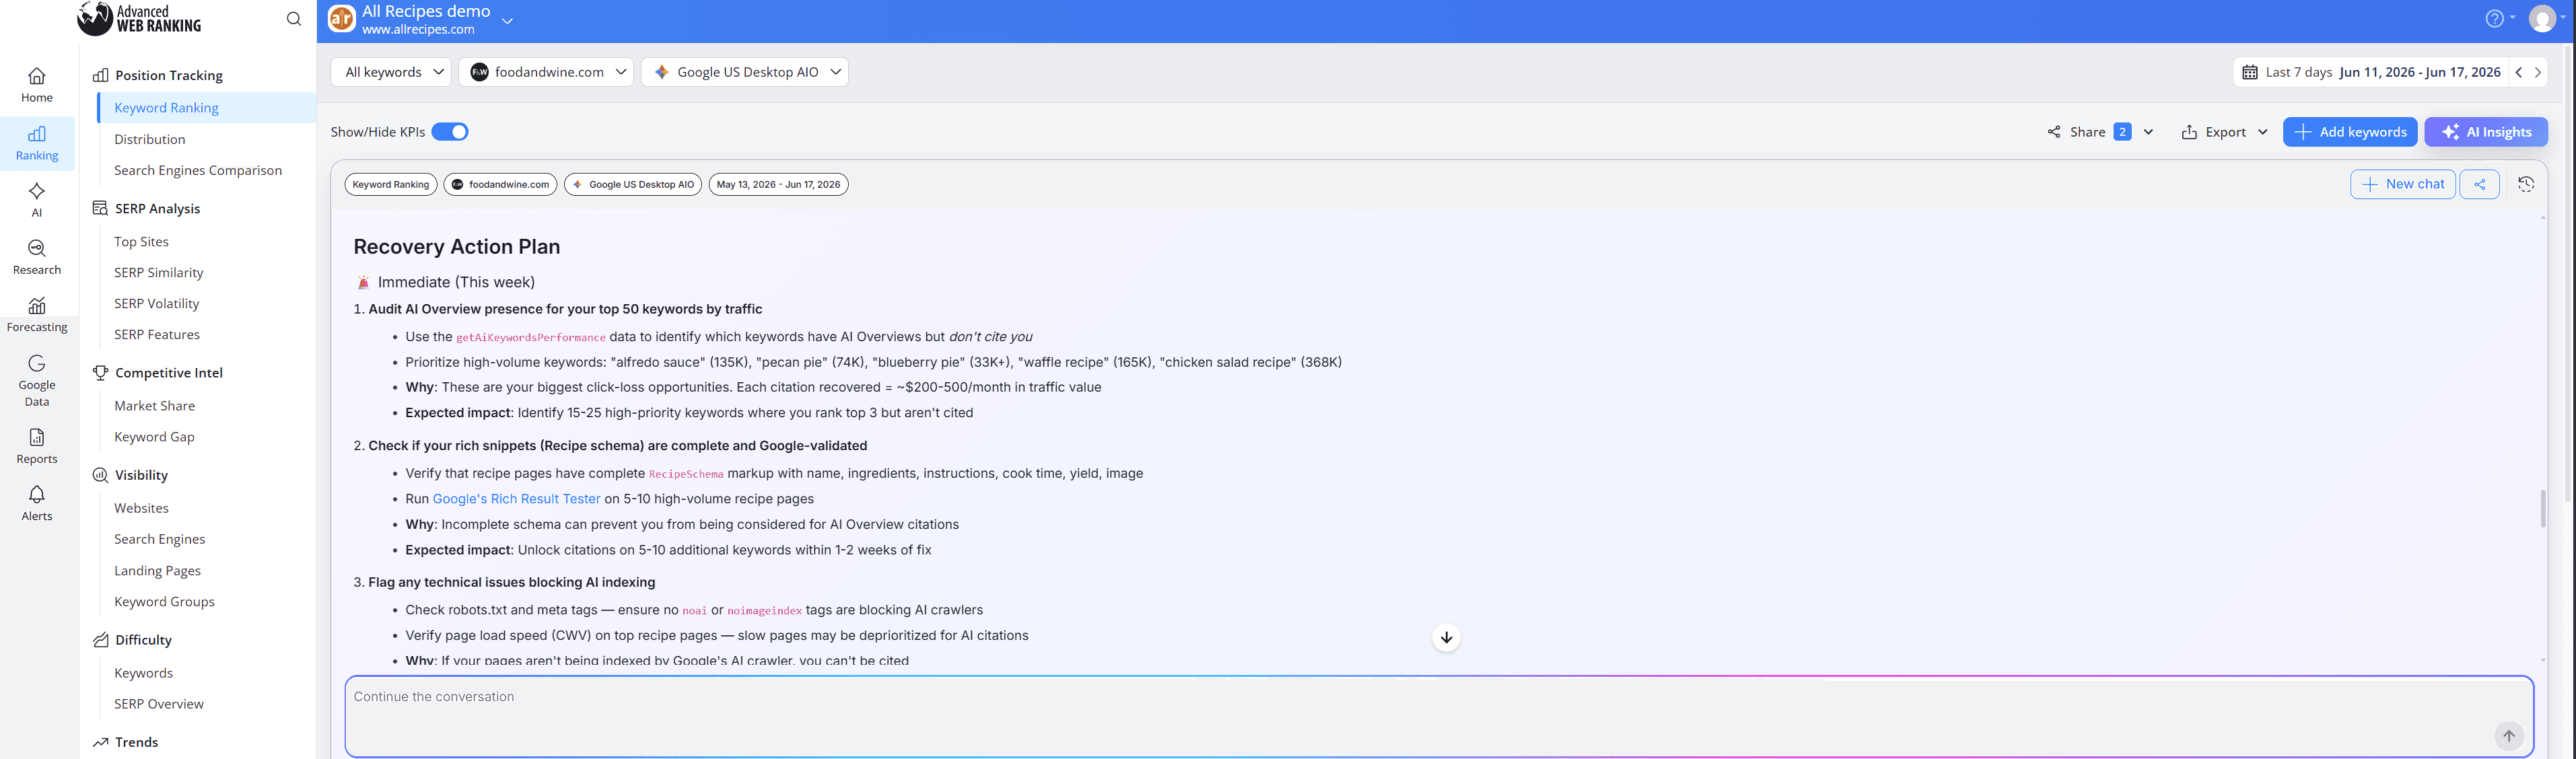This screenshot has height=759, width=2576.
Task: Click the Advanced Web Ranking logo
Action: point(139,18)
